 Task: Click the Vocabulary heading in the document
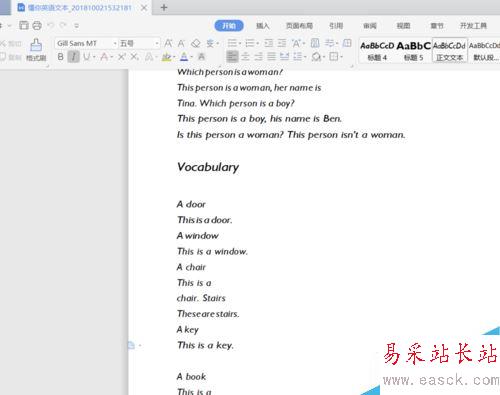tap(208, 167)
